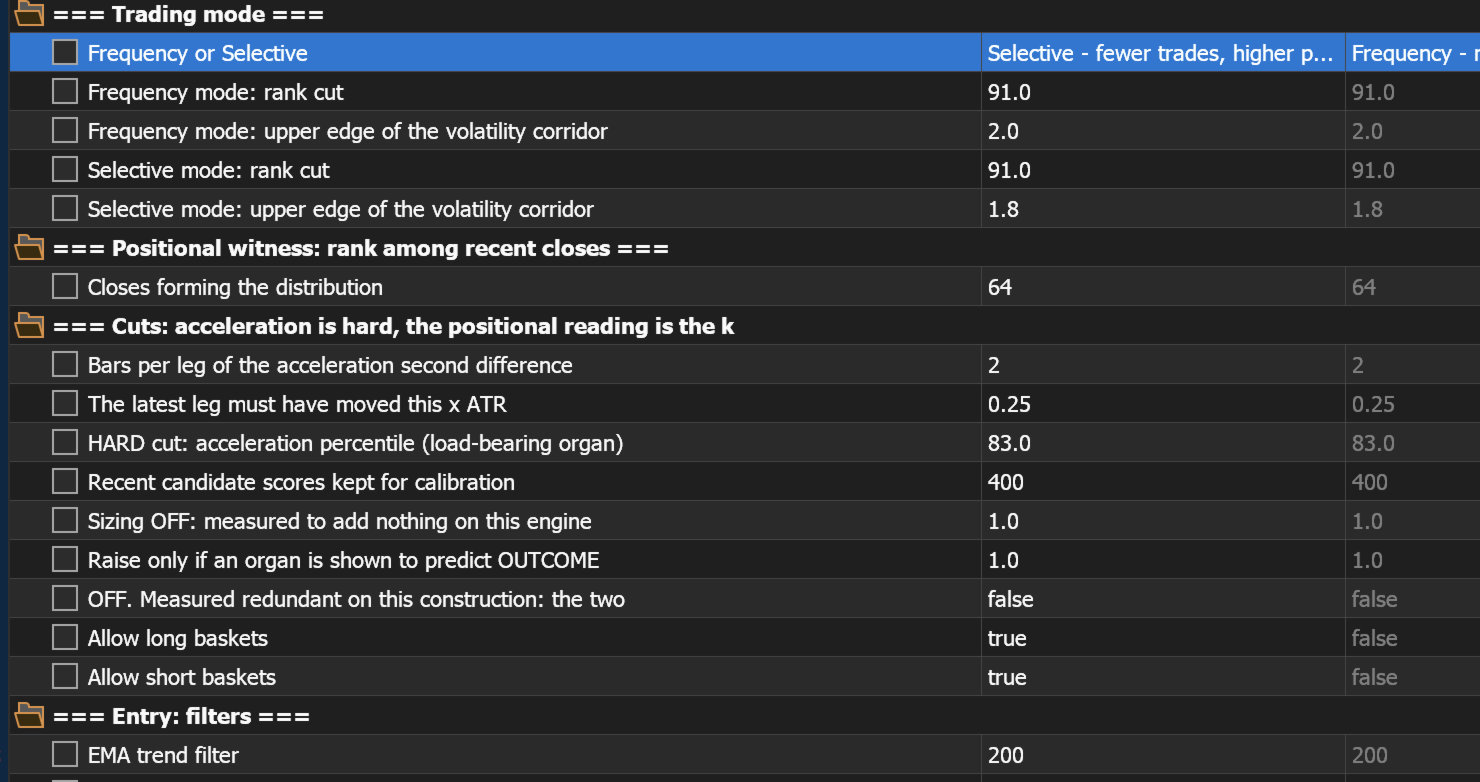
Task: Click the folder icon beside Trading mode
Action: point(30,14)
